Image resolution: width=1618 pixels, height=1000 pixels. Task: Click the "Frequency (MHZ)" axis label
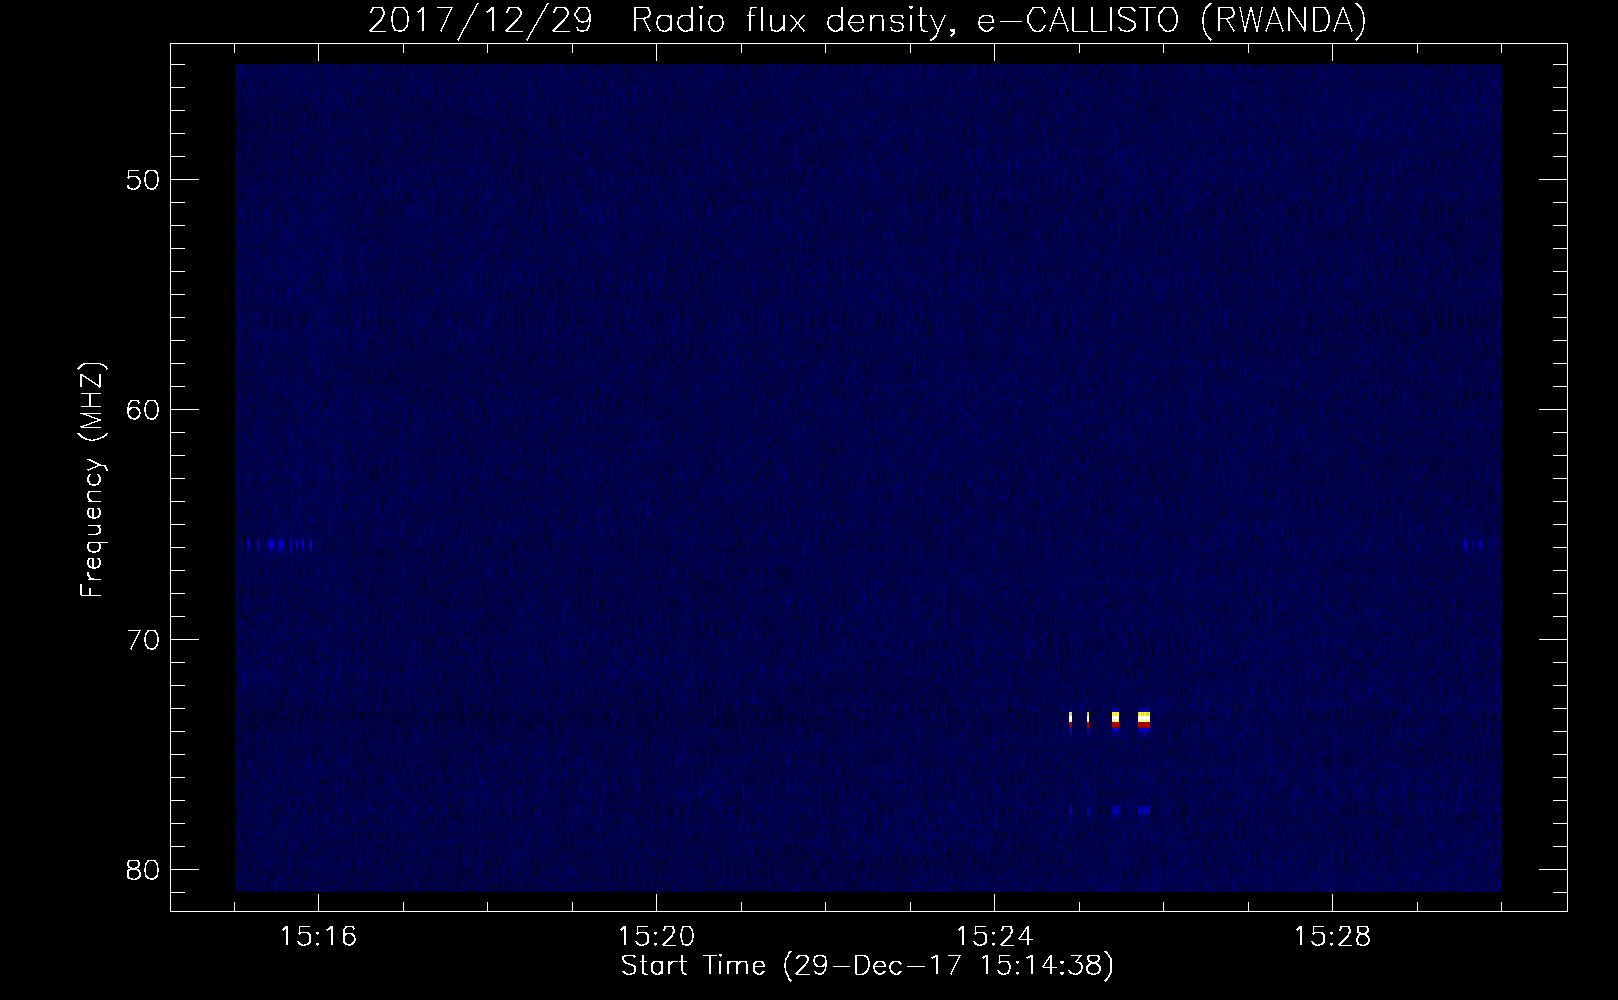(x=92, y=480)
